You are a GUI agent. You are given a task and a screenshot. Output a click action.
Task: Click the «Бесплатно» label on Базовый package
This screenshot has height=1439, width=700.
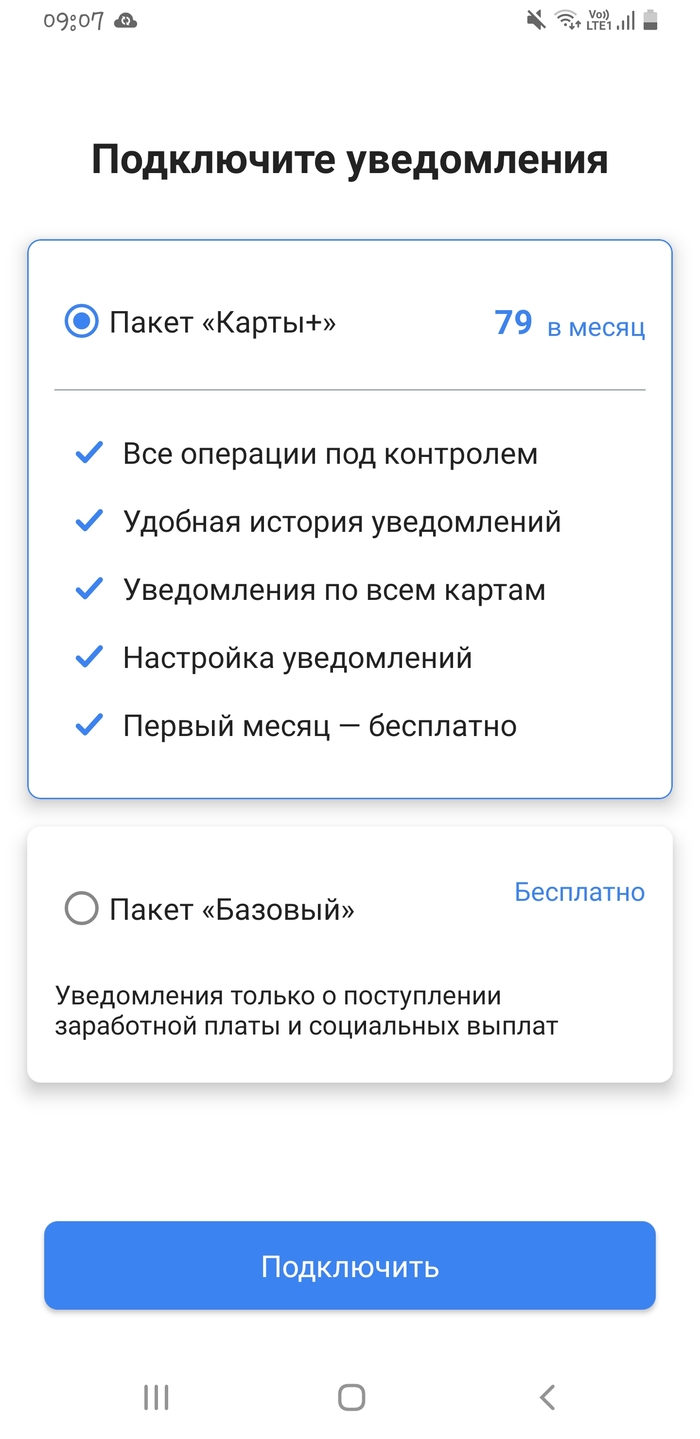(x=580, y=891)
